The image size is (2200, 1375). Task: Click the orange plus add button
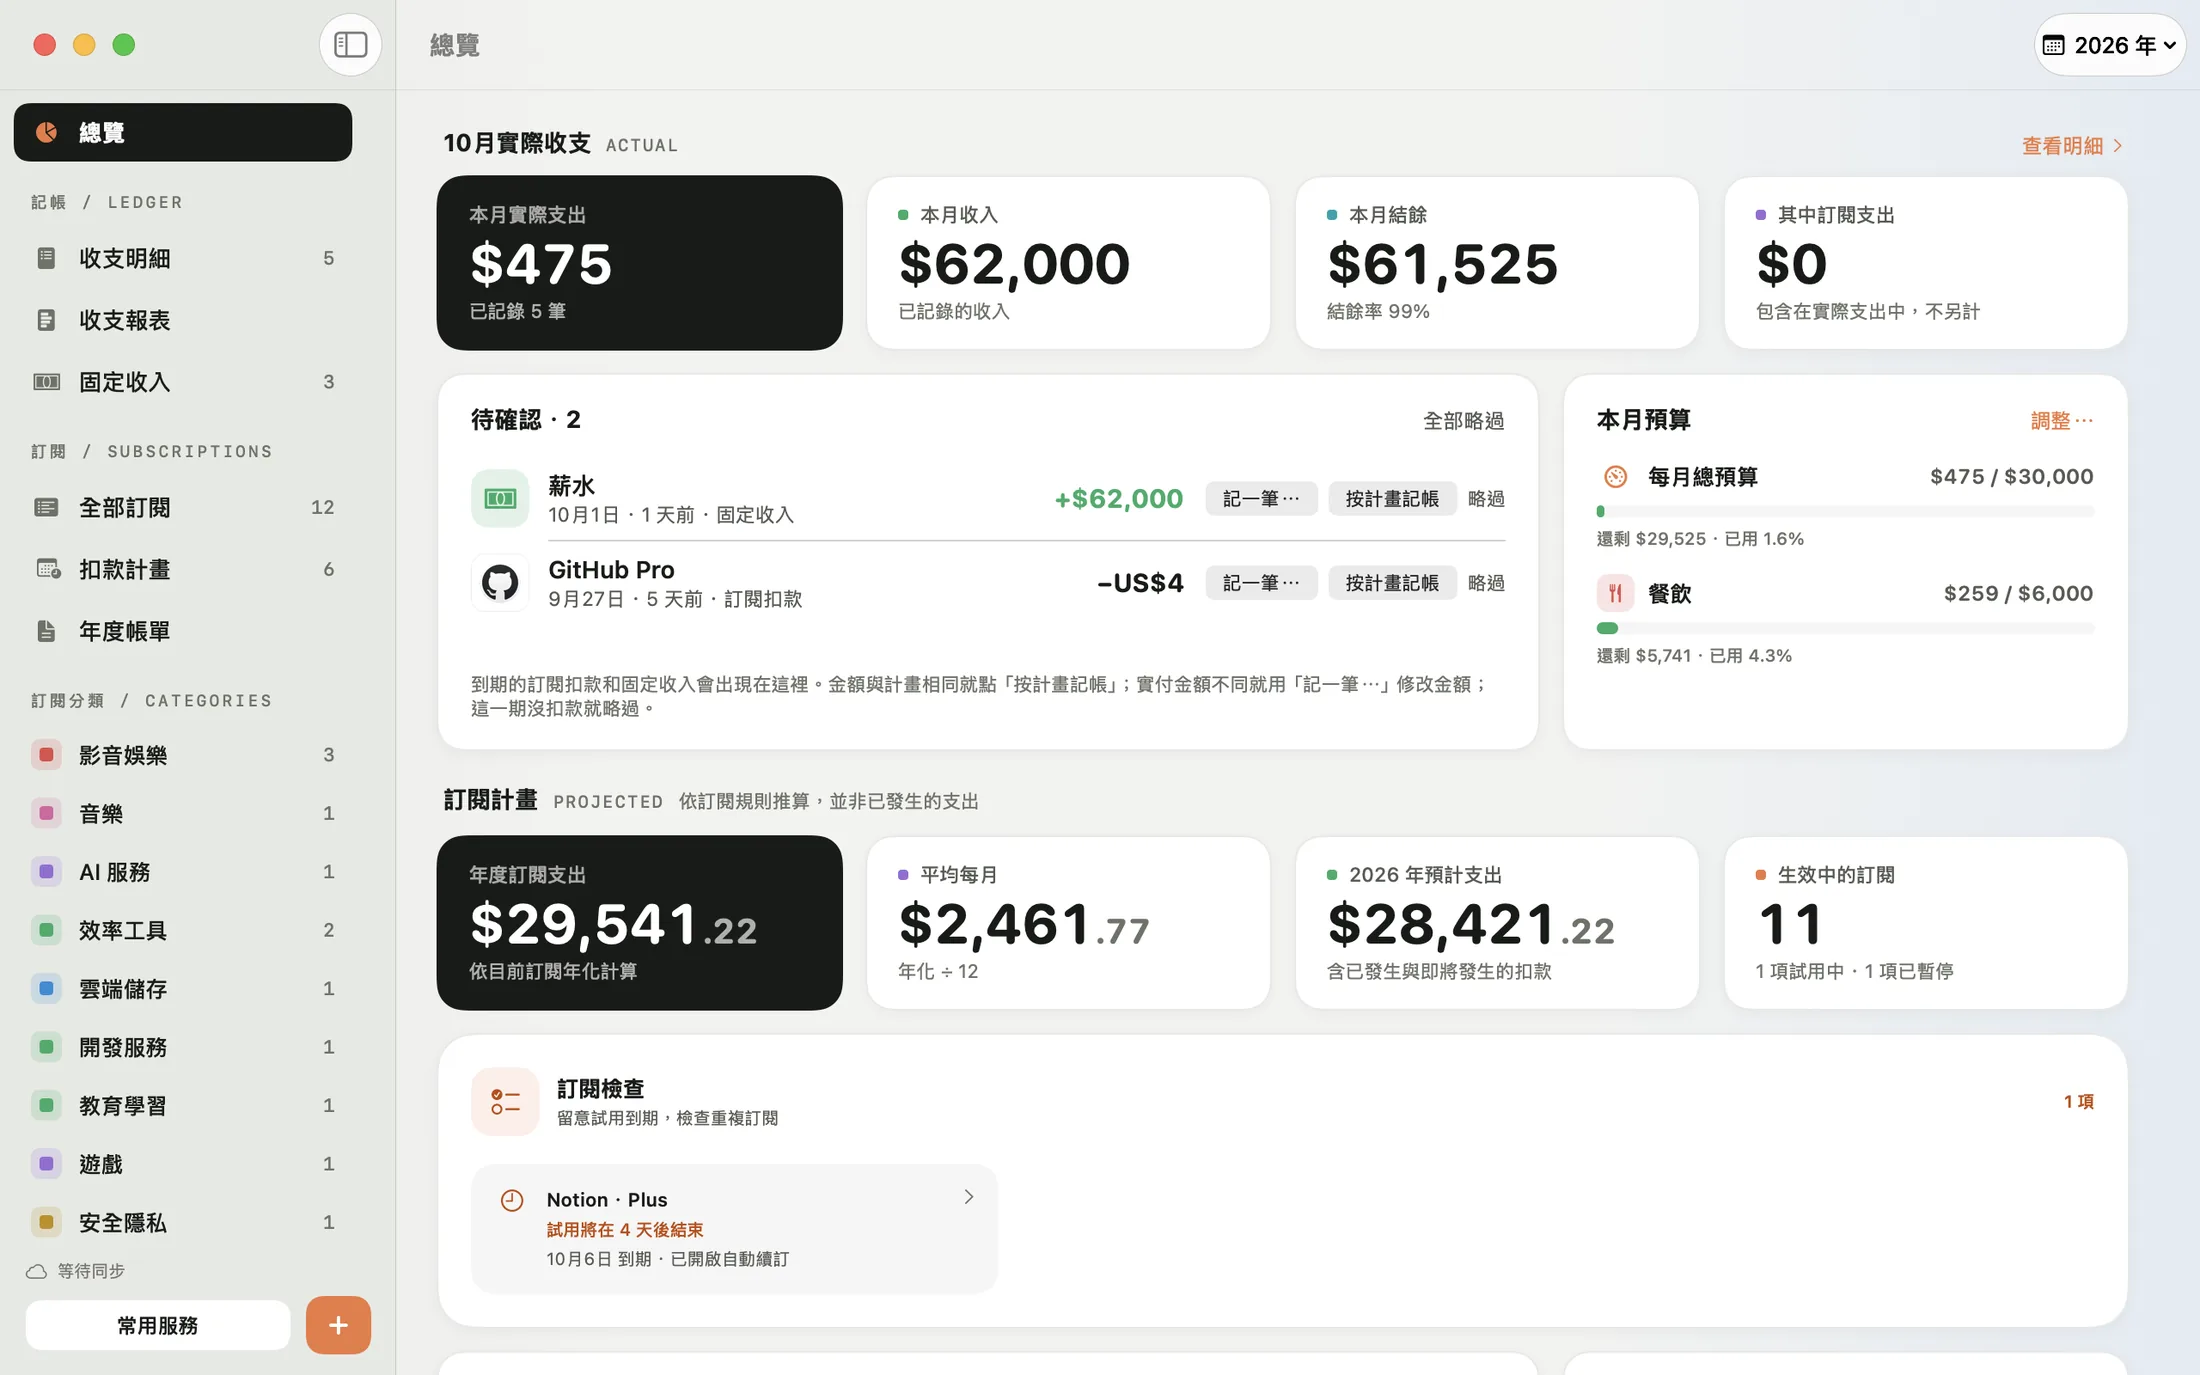[338, 1325]
